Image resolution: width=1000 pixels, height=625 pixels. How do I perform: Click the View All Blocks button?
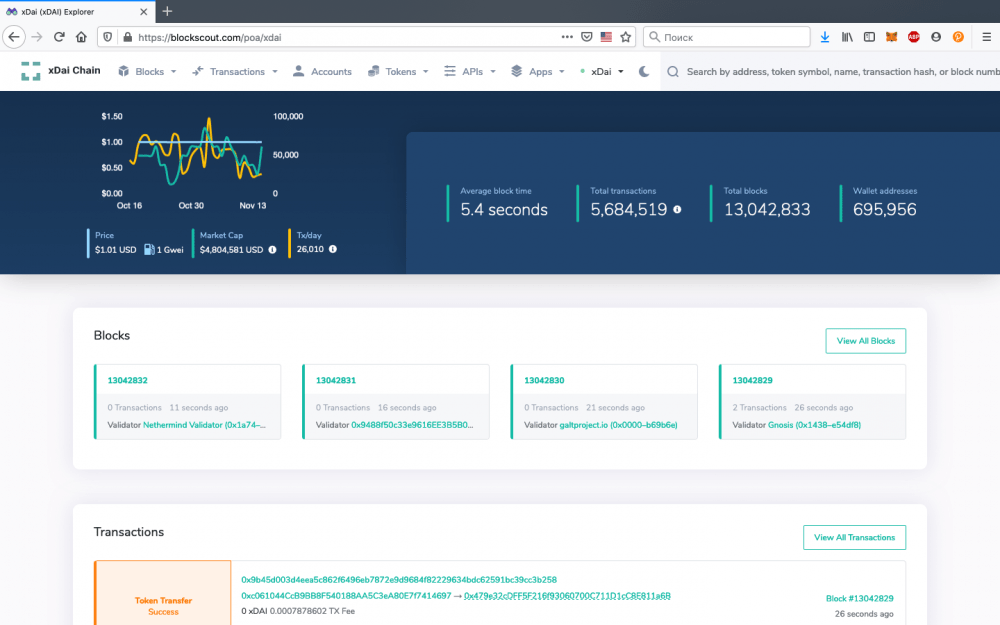coord(865,341)
